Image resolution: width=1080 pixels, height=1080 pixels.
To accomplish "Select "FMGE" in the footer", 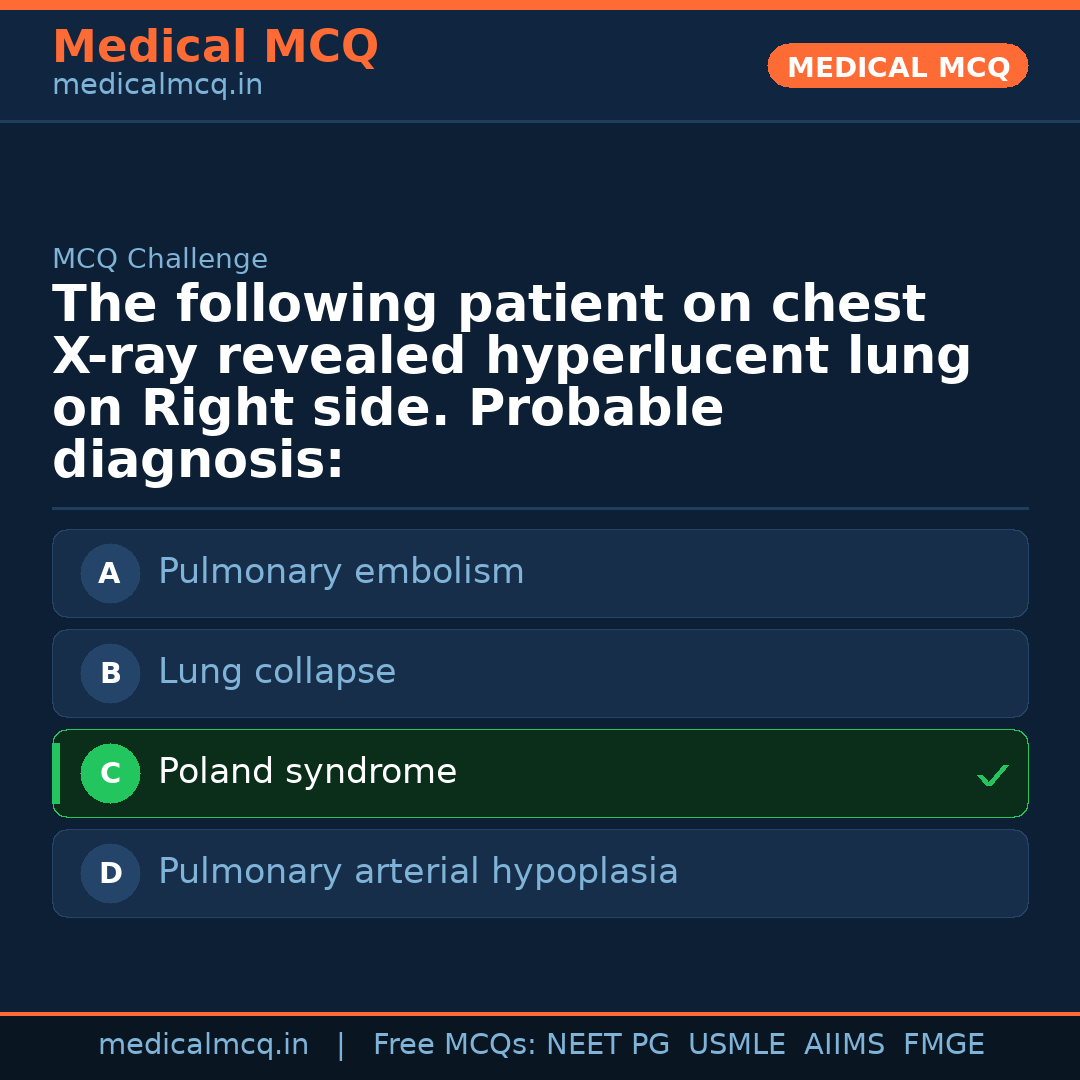I will [x=944, y=1045].
